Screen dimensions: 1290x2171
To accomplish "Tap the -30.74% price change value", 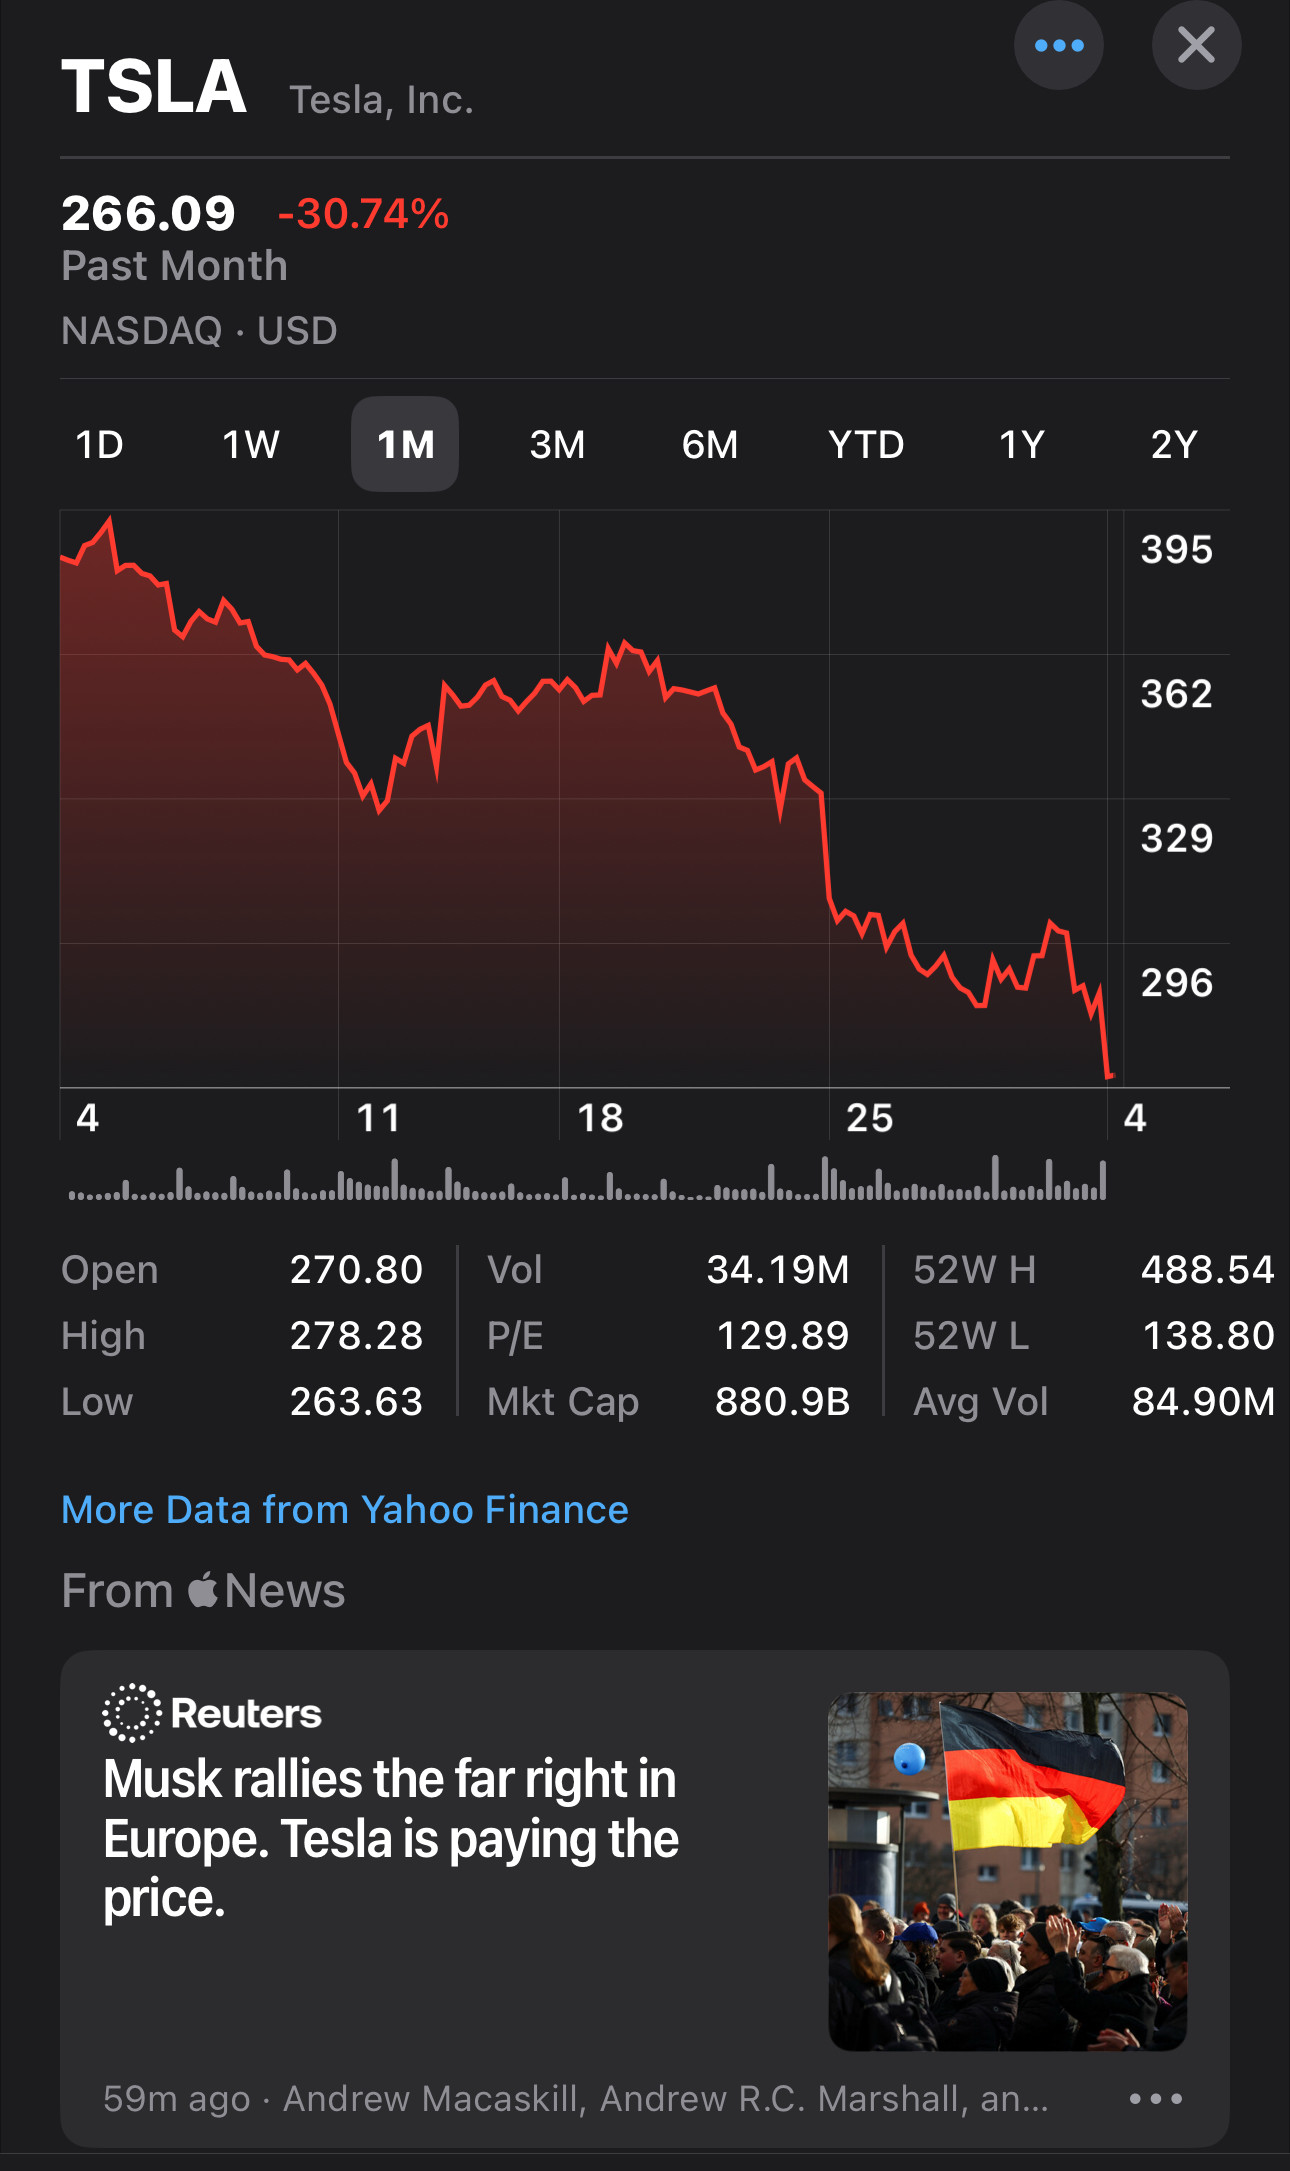I will (x=364, y=214).
